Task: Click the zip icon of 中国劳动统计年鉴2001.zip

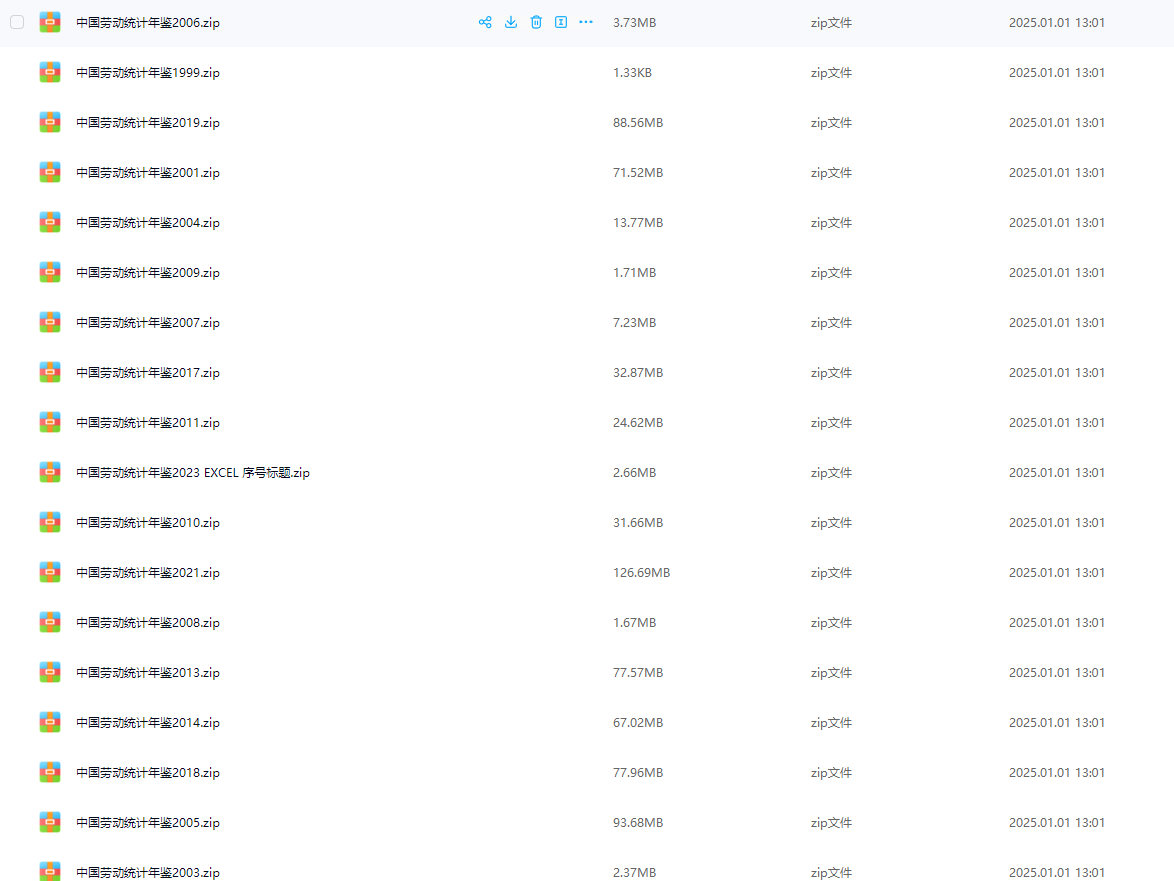Action: click(50, 172)
